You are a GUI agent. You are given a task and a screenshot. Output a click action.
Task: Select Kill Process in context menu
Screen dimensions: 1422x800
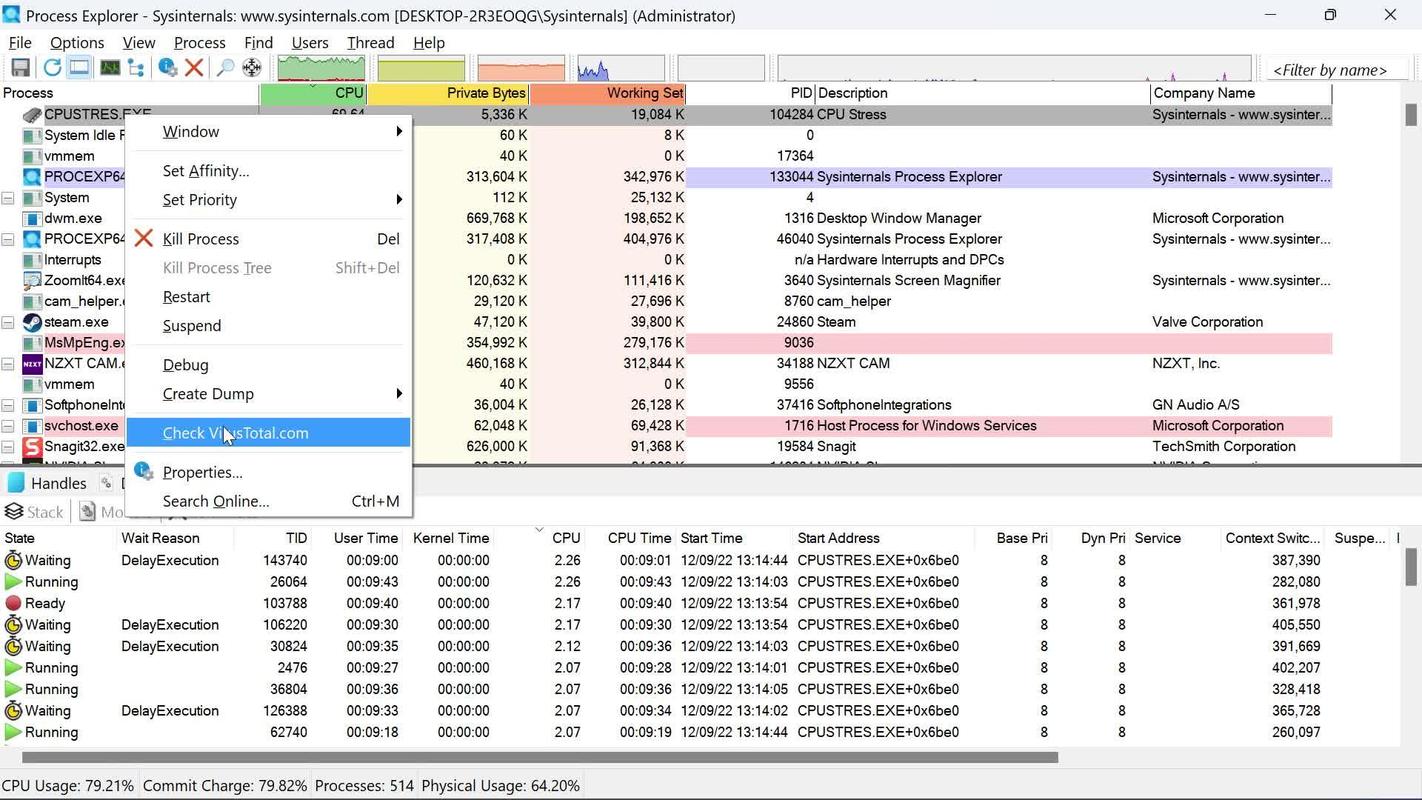[268, 238]
